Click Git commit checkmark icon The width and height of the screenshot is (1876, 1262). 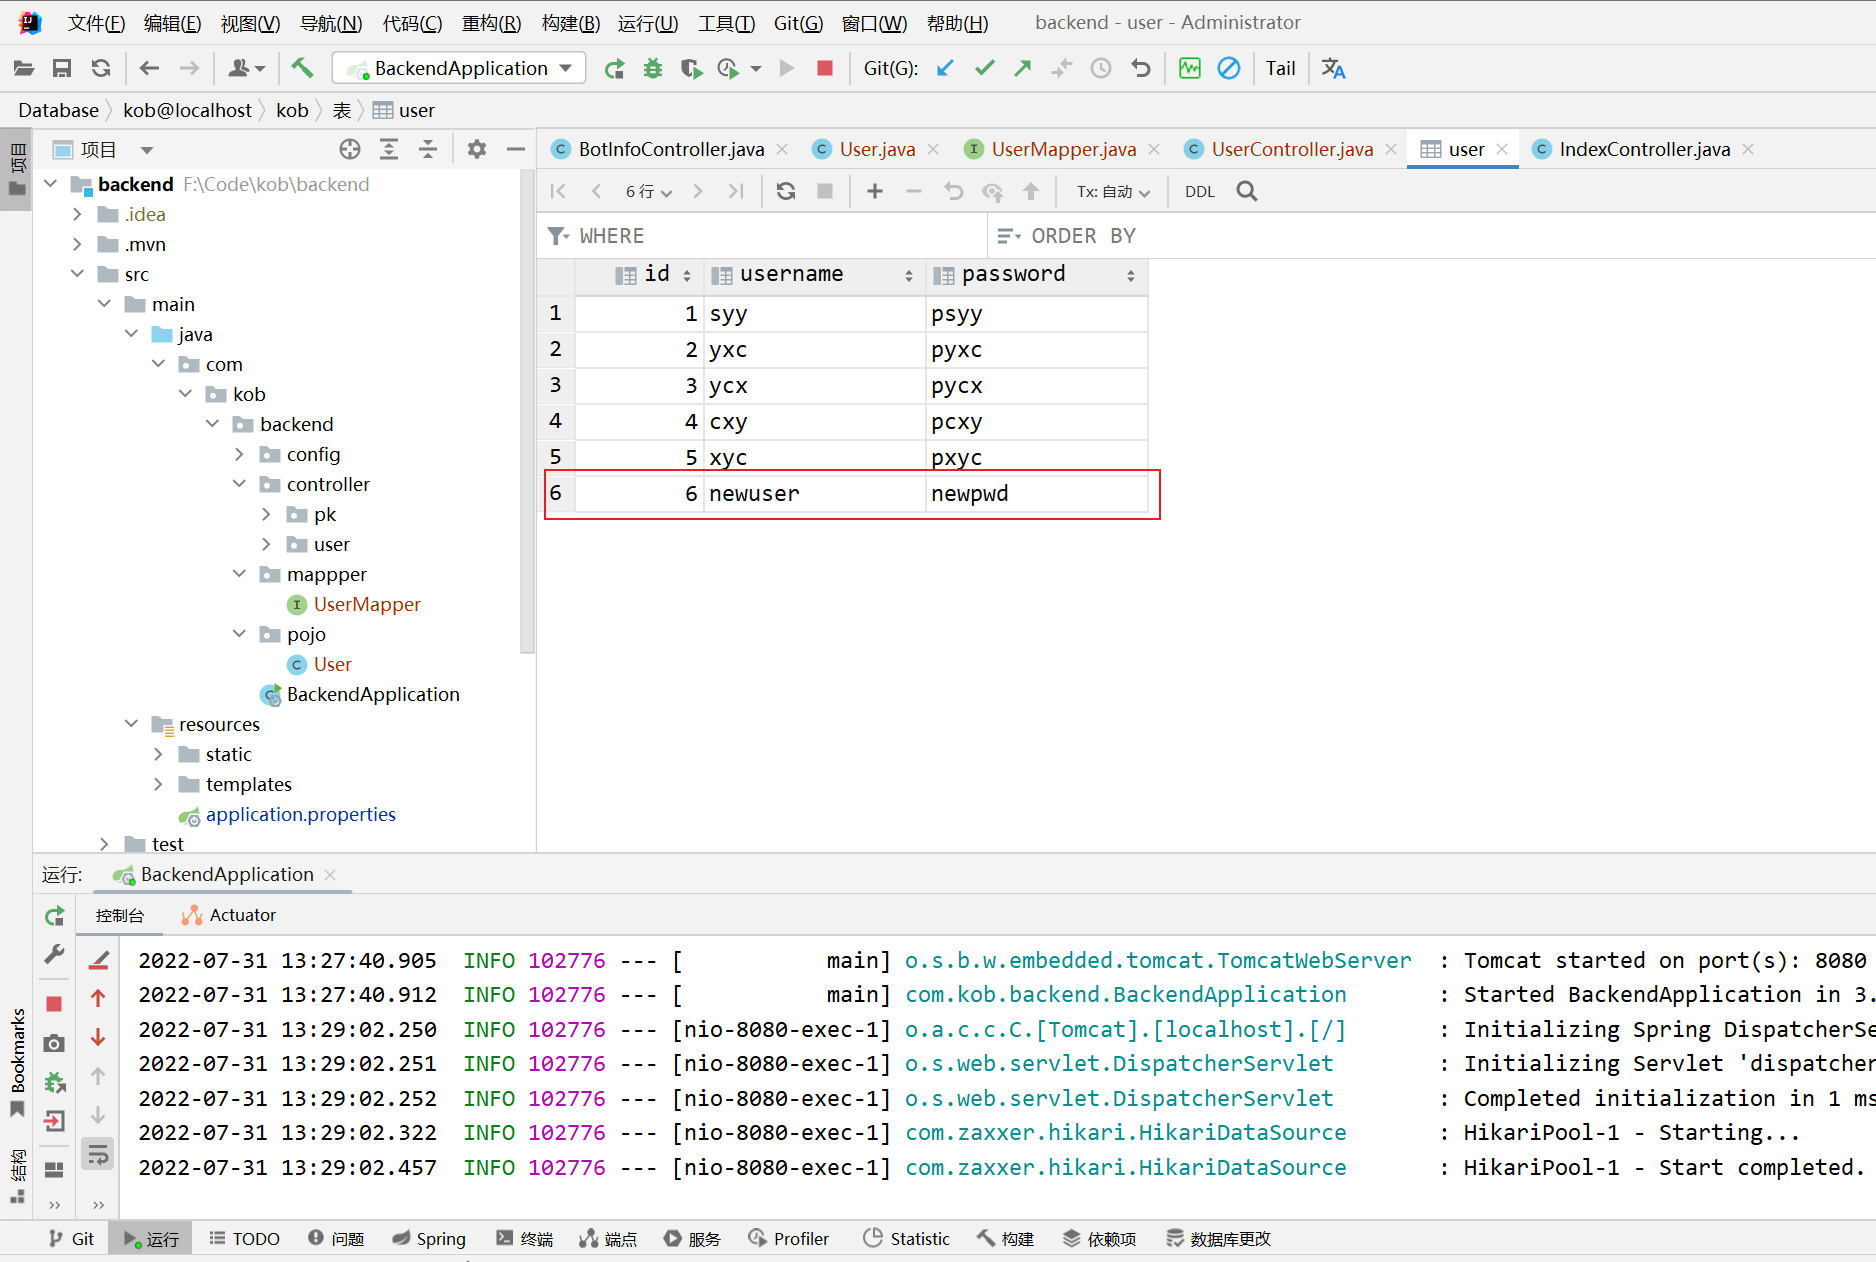pyautogui.click(x=984, y=68)
